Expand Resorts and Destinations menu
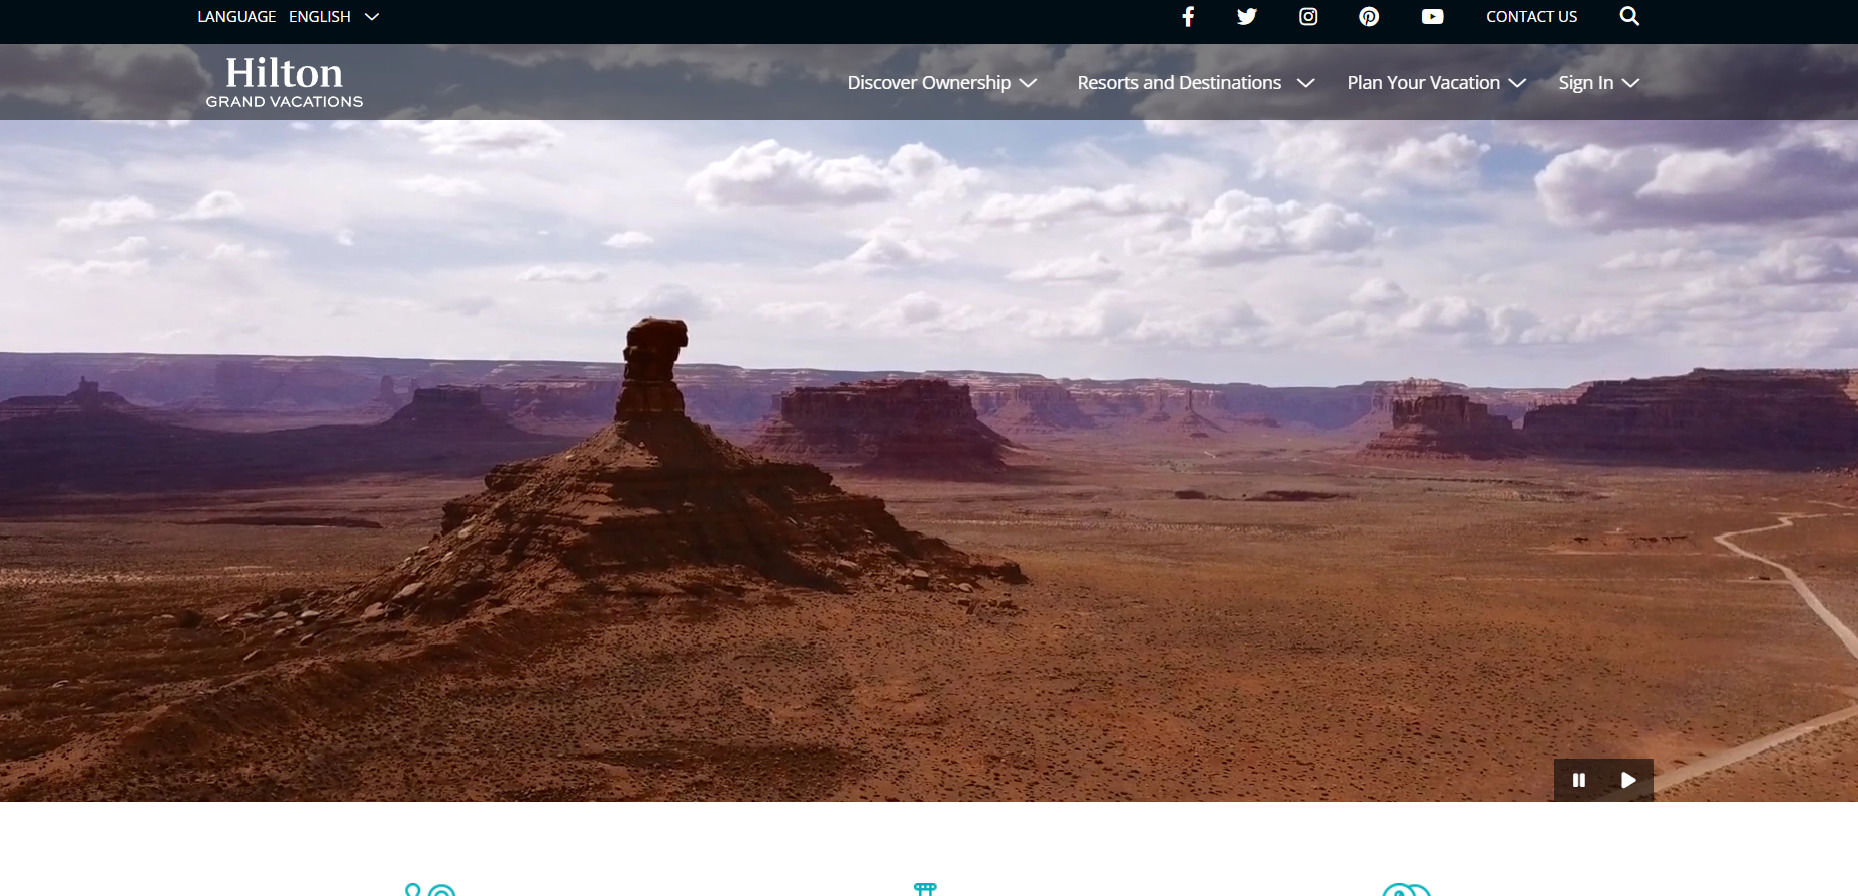This screenshot has width=1858, height=896. [x=1195, y=82]
